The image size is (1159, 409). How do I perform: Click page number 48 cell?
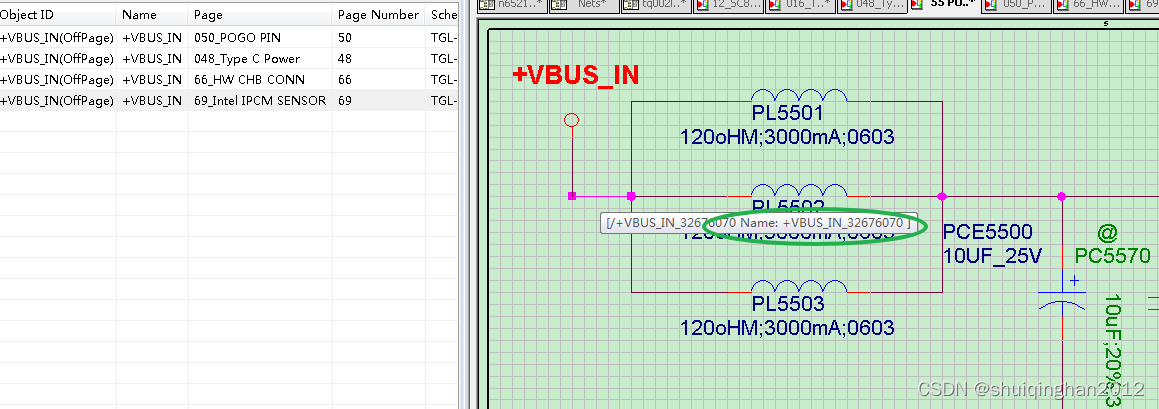click(344, 58)
